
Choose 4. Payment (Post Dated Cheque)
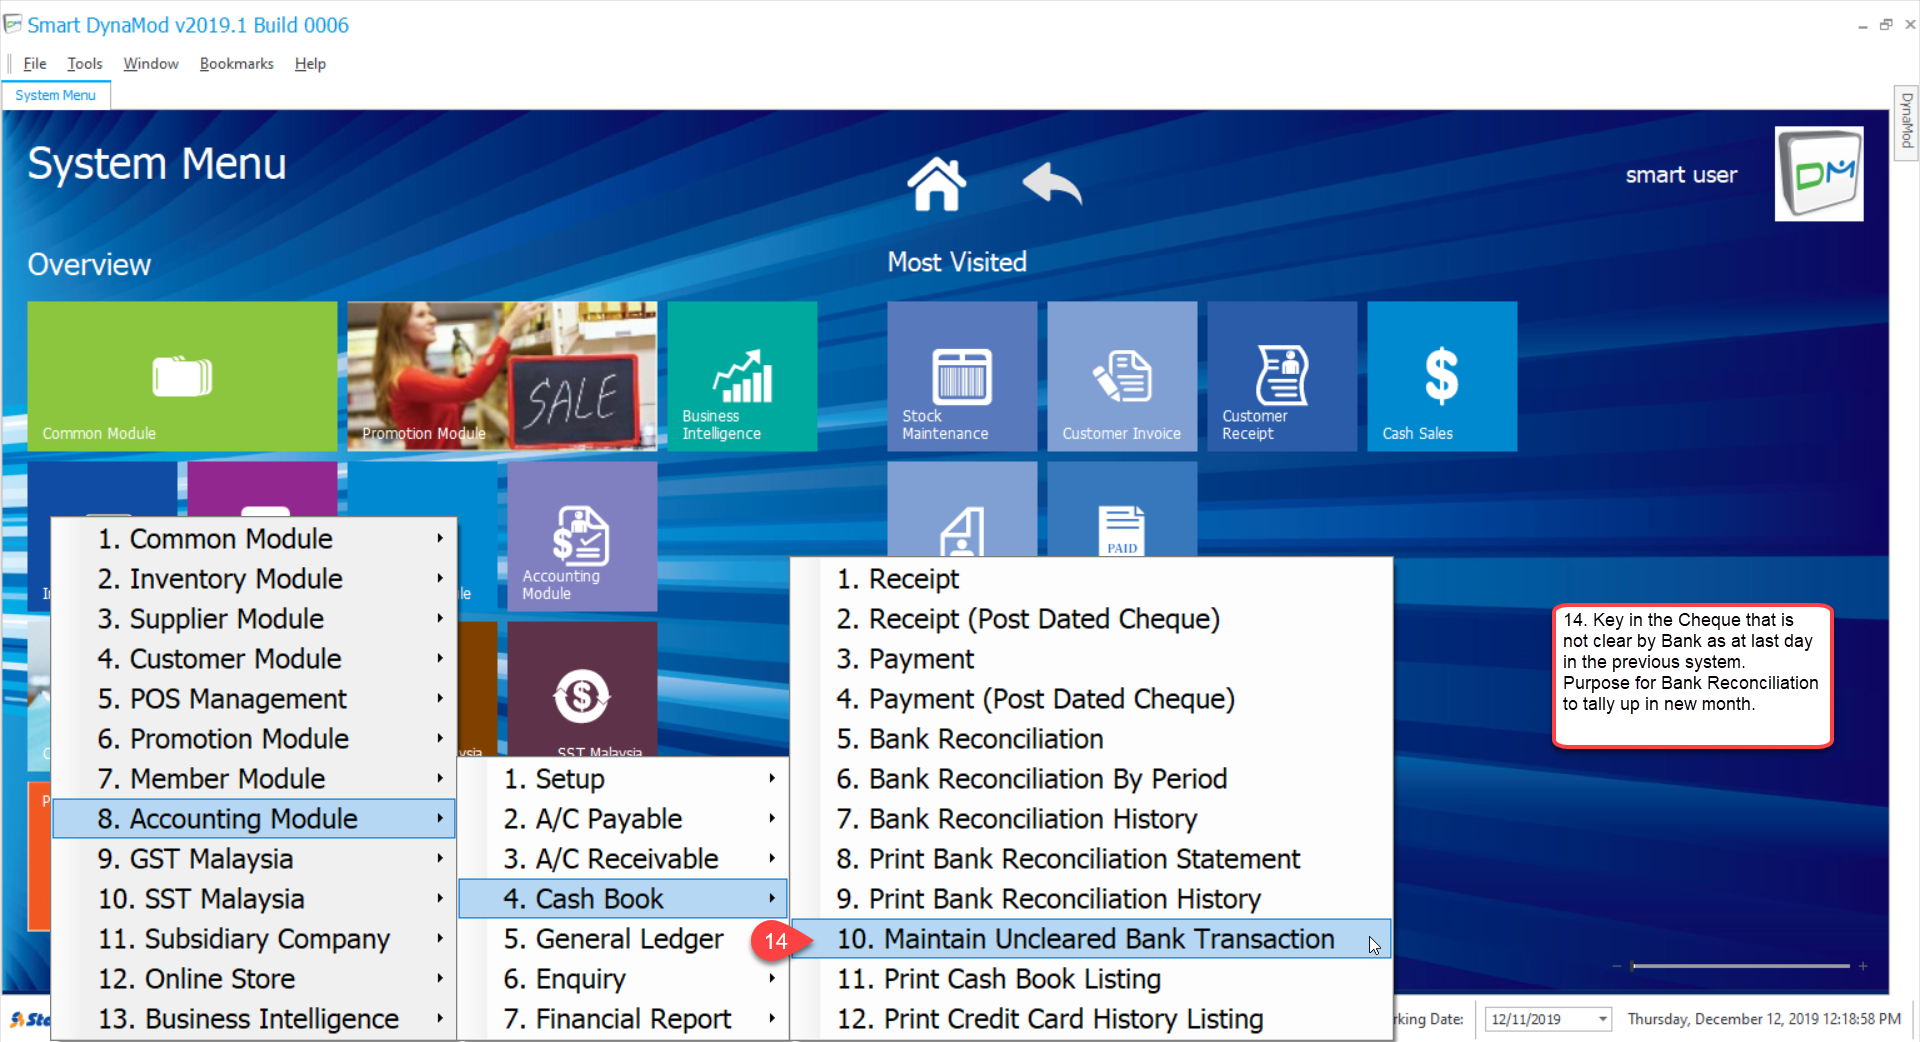click(x=1091, y=698)
